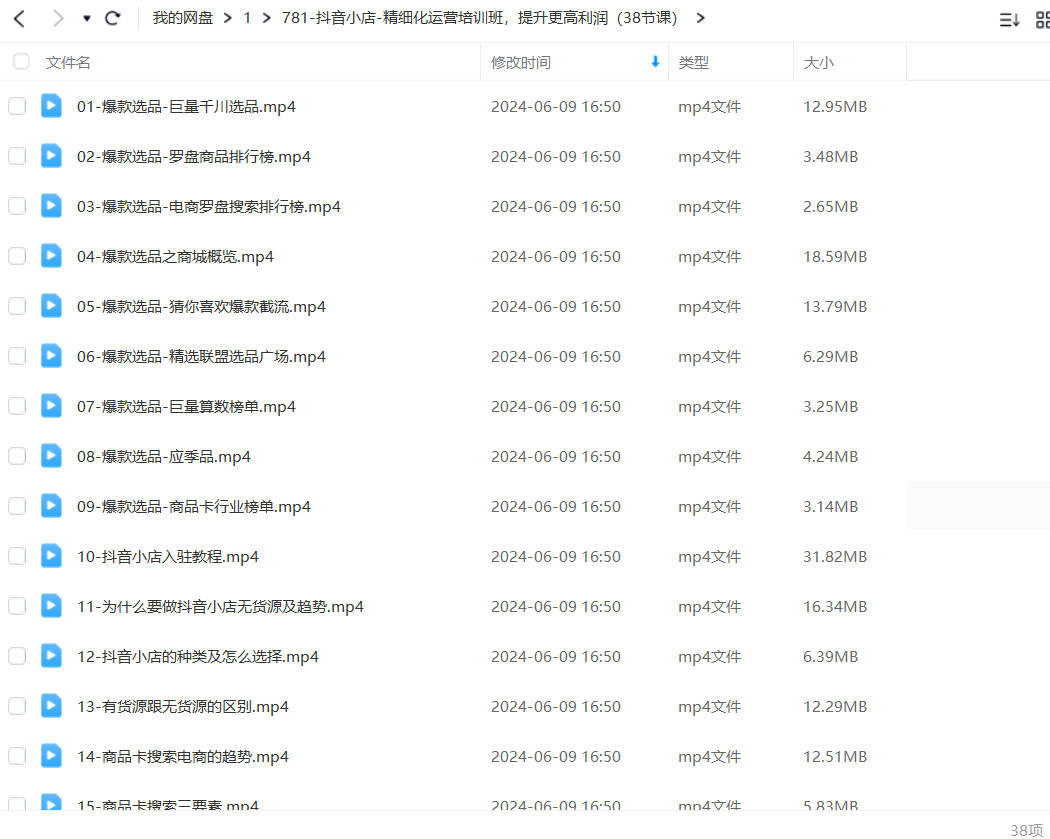
Task: Check the box for 10-抖音小店入驻教程.mp4
Action: coord(17,556)
